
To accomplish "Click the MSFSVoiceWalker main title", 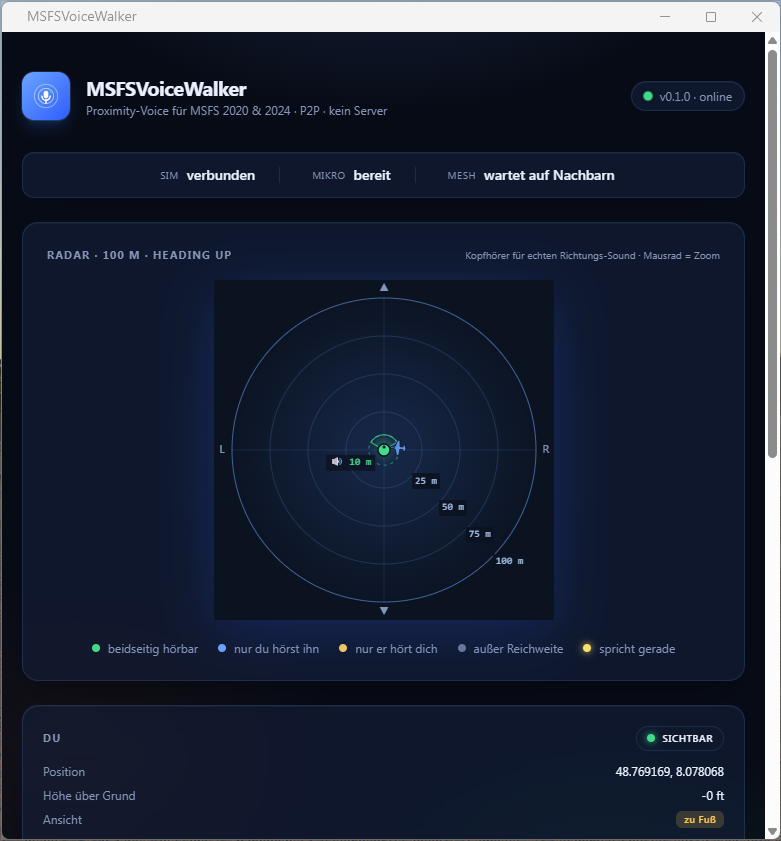I will (x=166, y=90).
